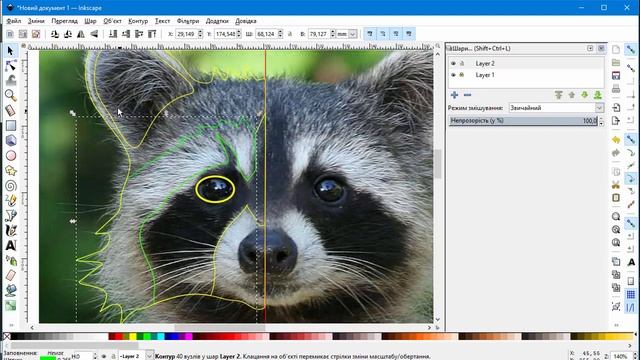Toggle visibility eye of Layer 2
This screenshot has width=640, height=360.
(453, 63)
